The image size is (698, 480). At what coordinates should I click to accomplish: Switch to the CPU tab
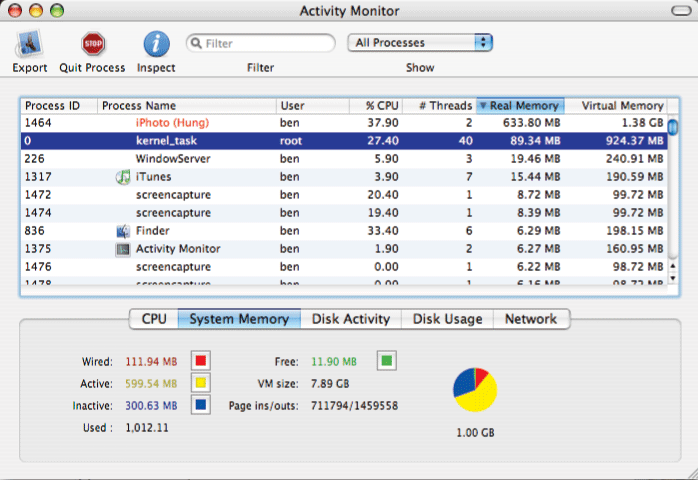(154, 319)
